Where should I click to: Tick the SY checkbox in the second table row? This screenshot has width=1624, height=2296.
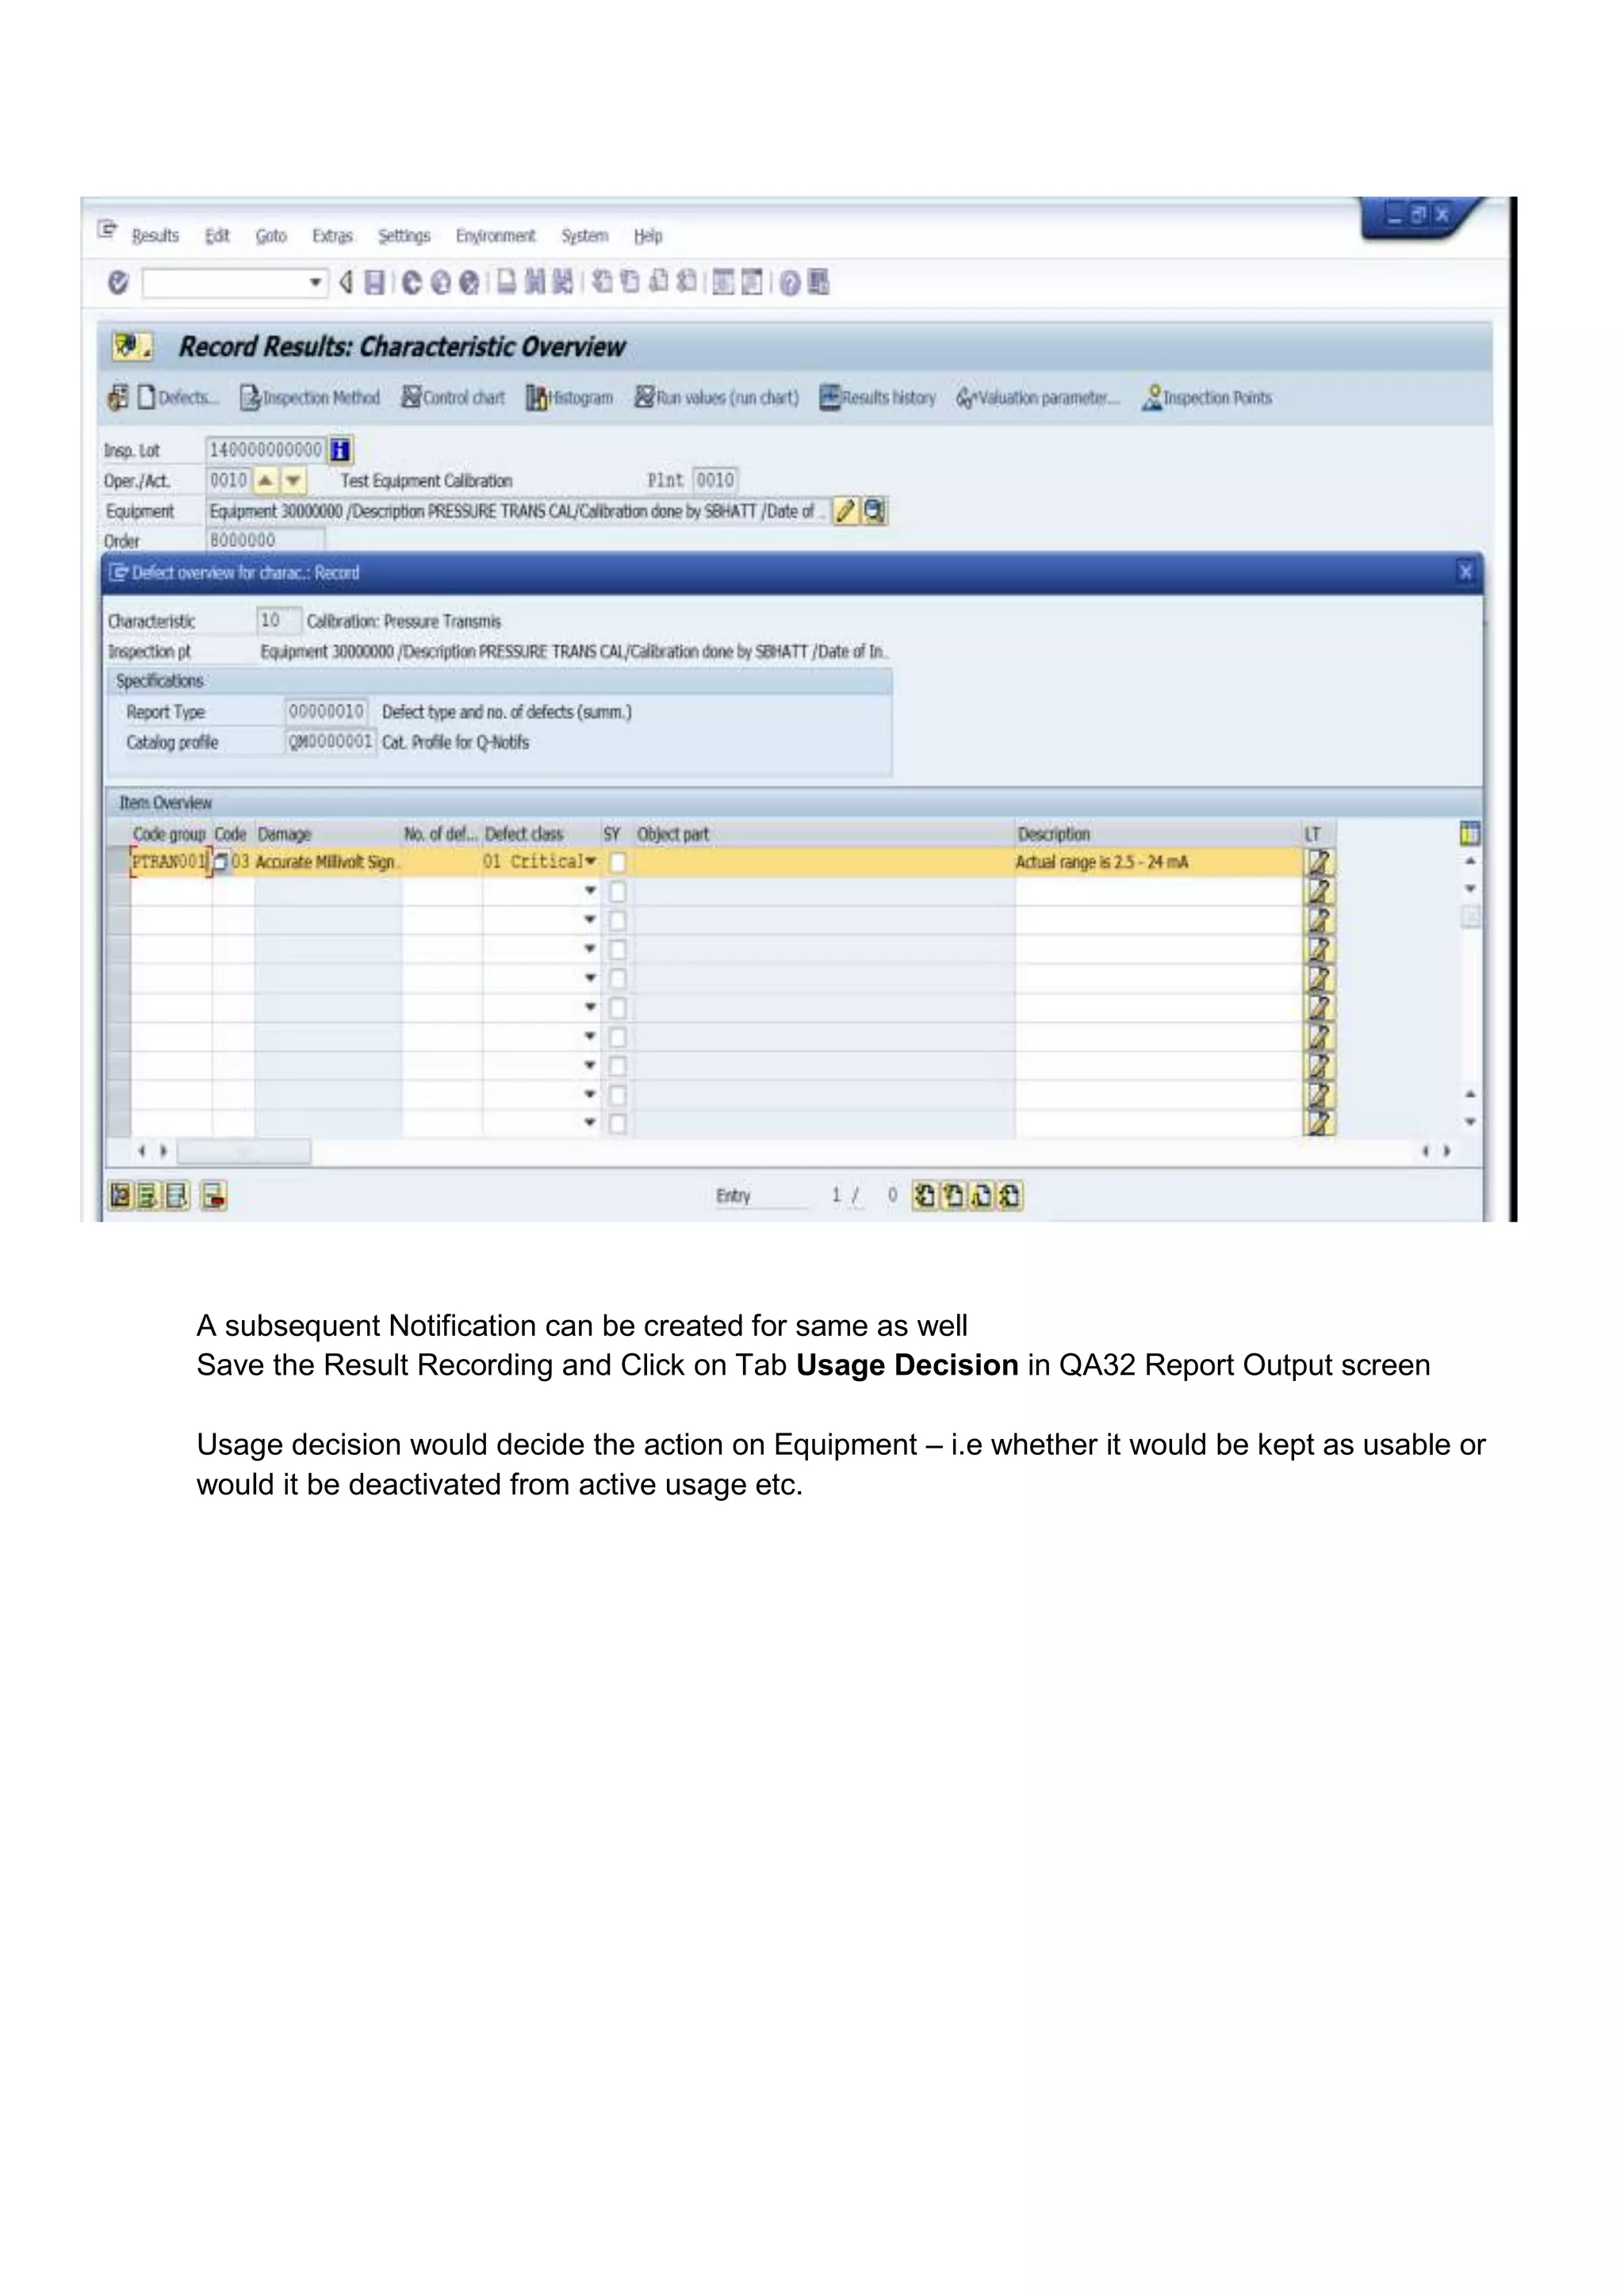click(618, 891)
